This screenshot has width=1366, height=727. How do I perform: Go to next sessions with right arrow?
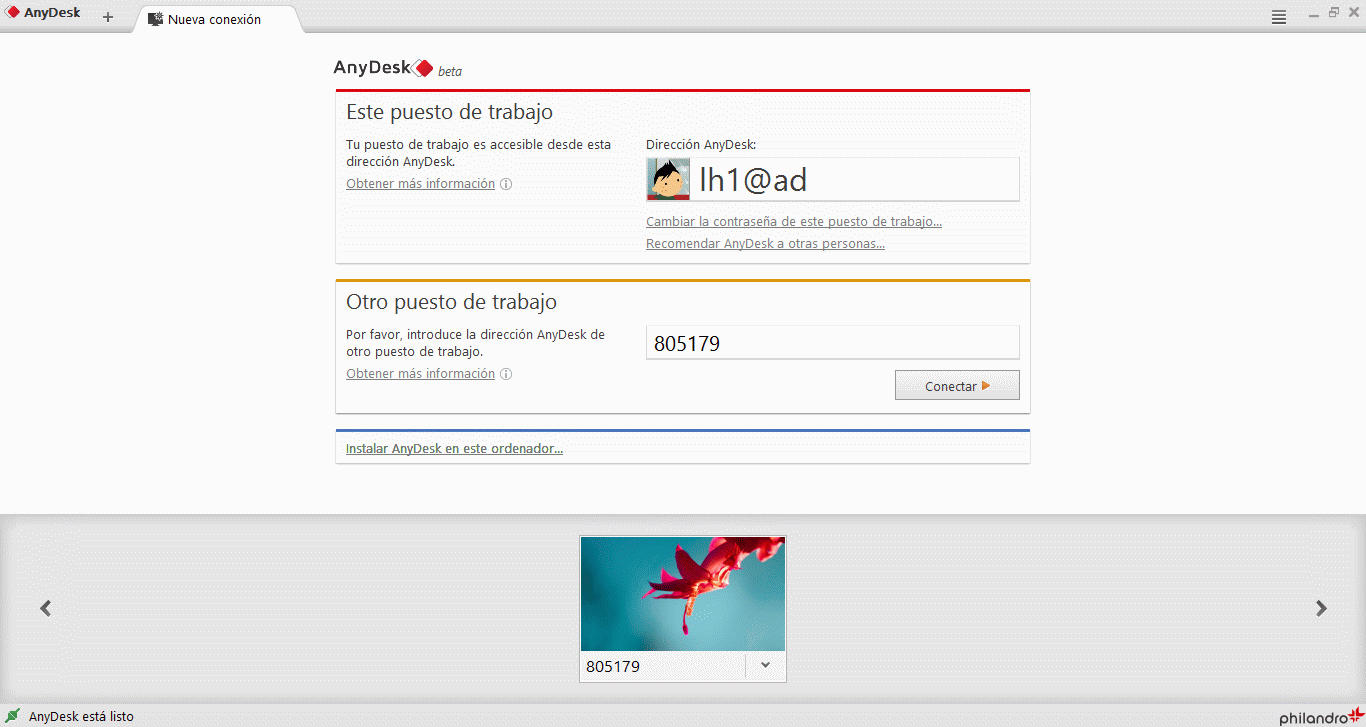click(x=1321, y=607)
